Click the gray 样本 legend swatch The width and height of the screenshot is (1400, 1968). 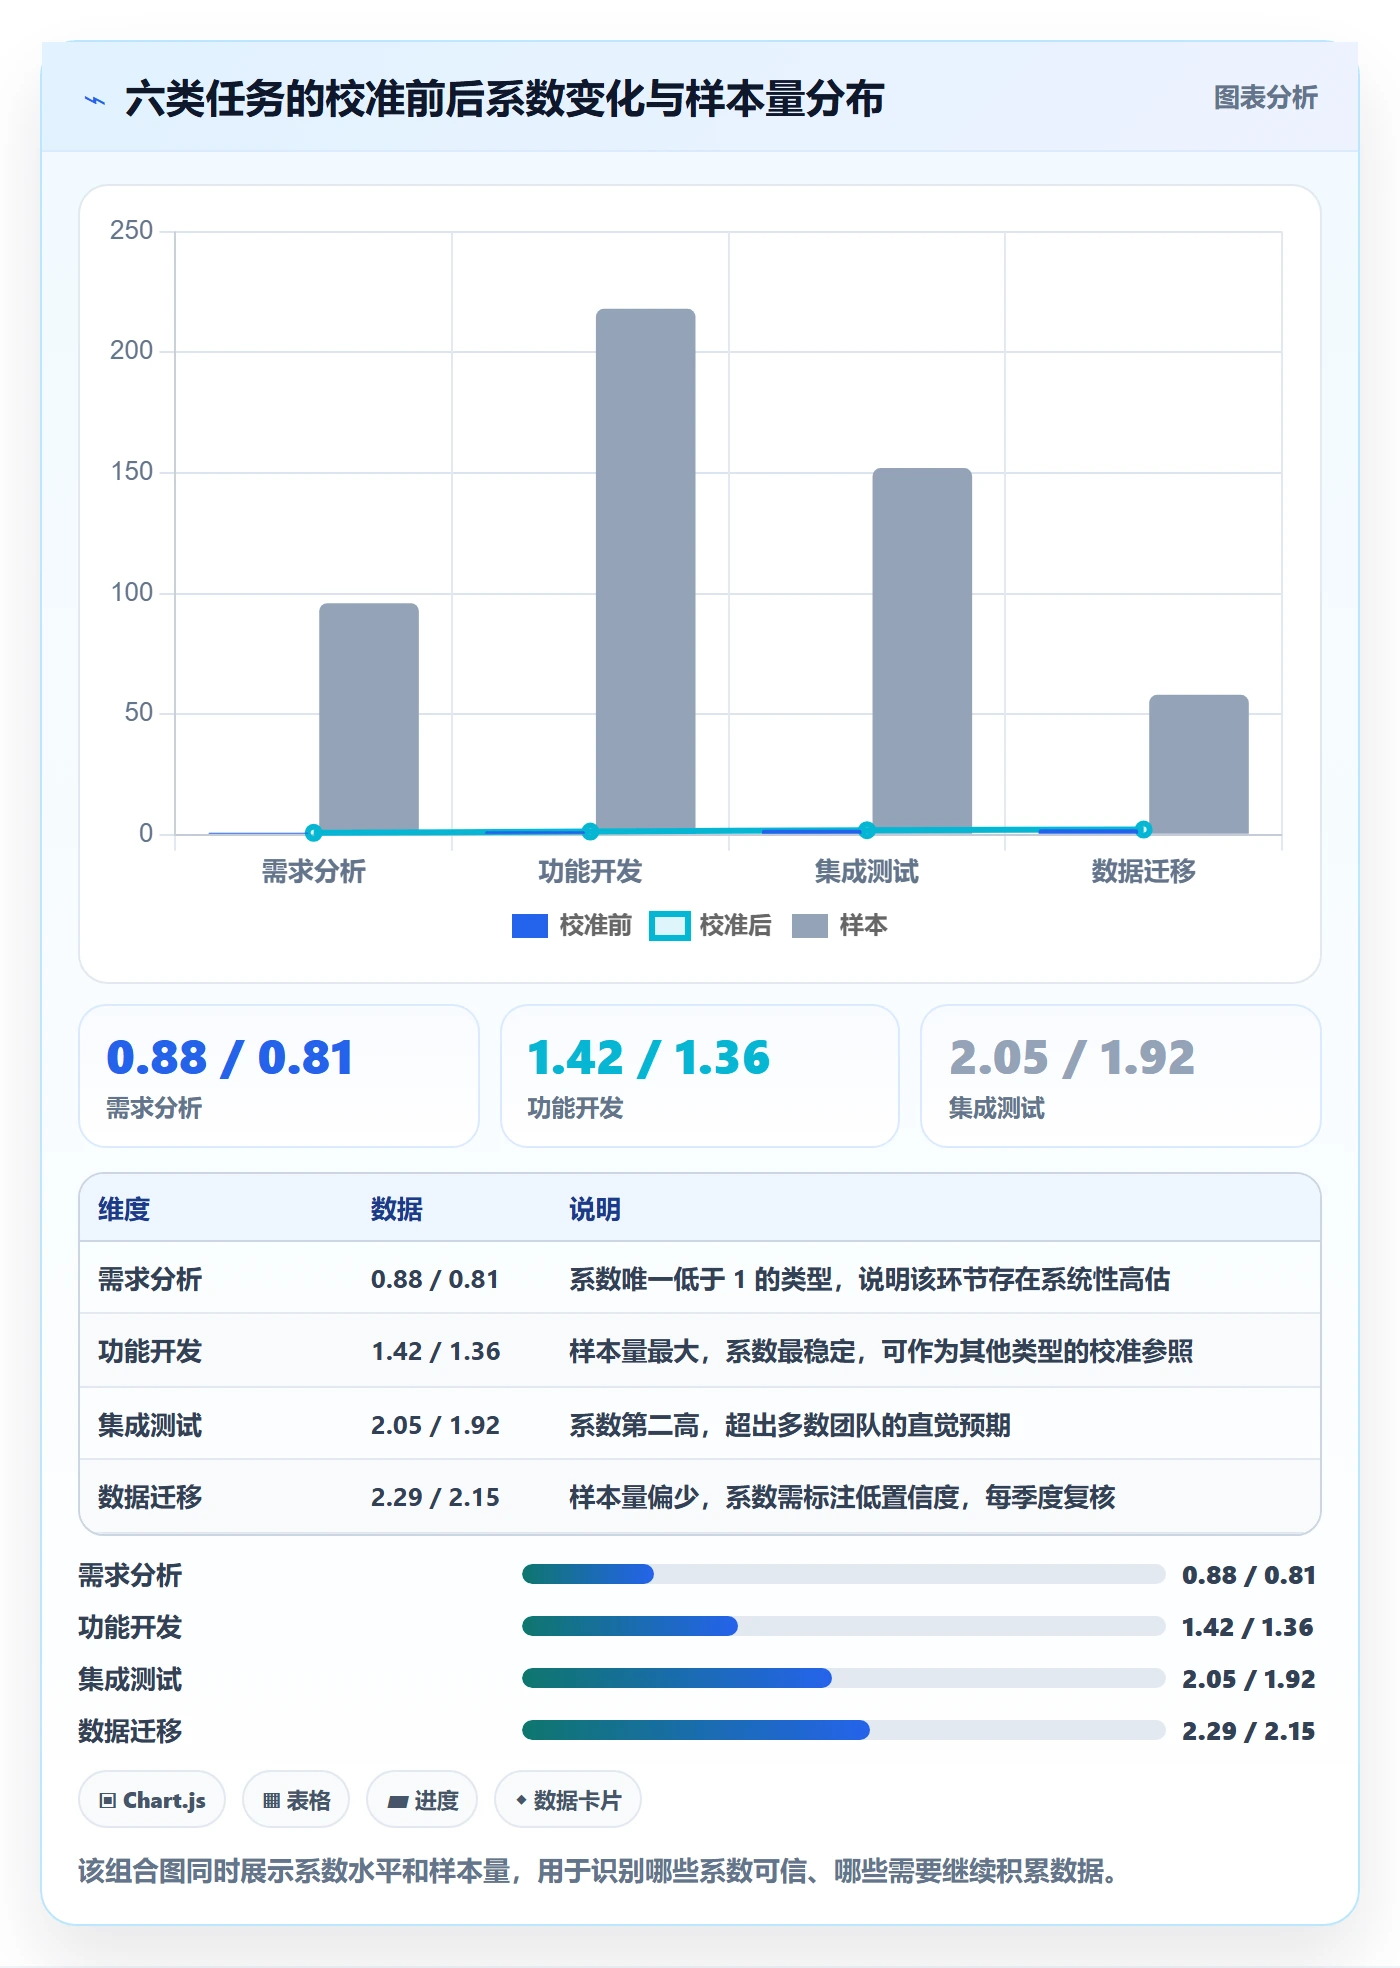coord(809,926)
